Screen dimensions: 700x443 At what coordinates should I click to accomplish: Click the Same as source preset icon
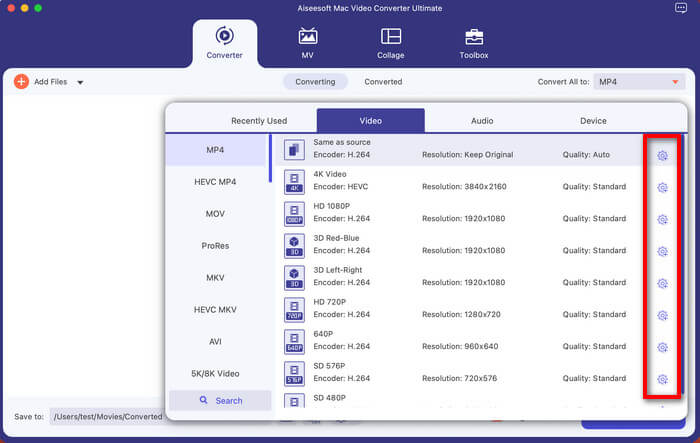coord(294,150)
